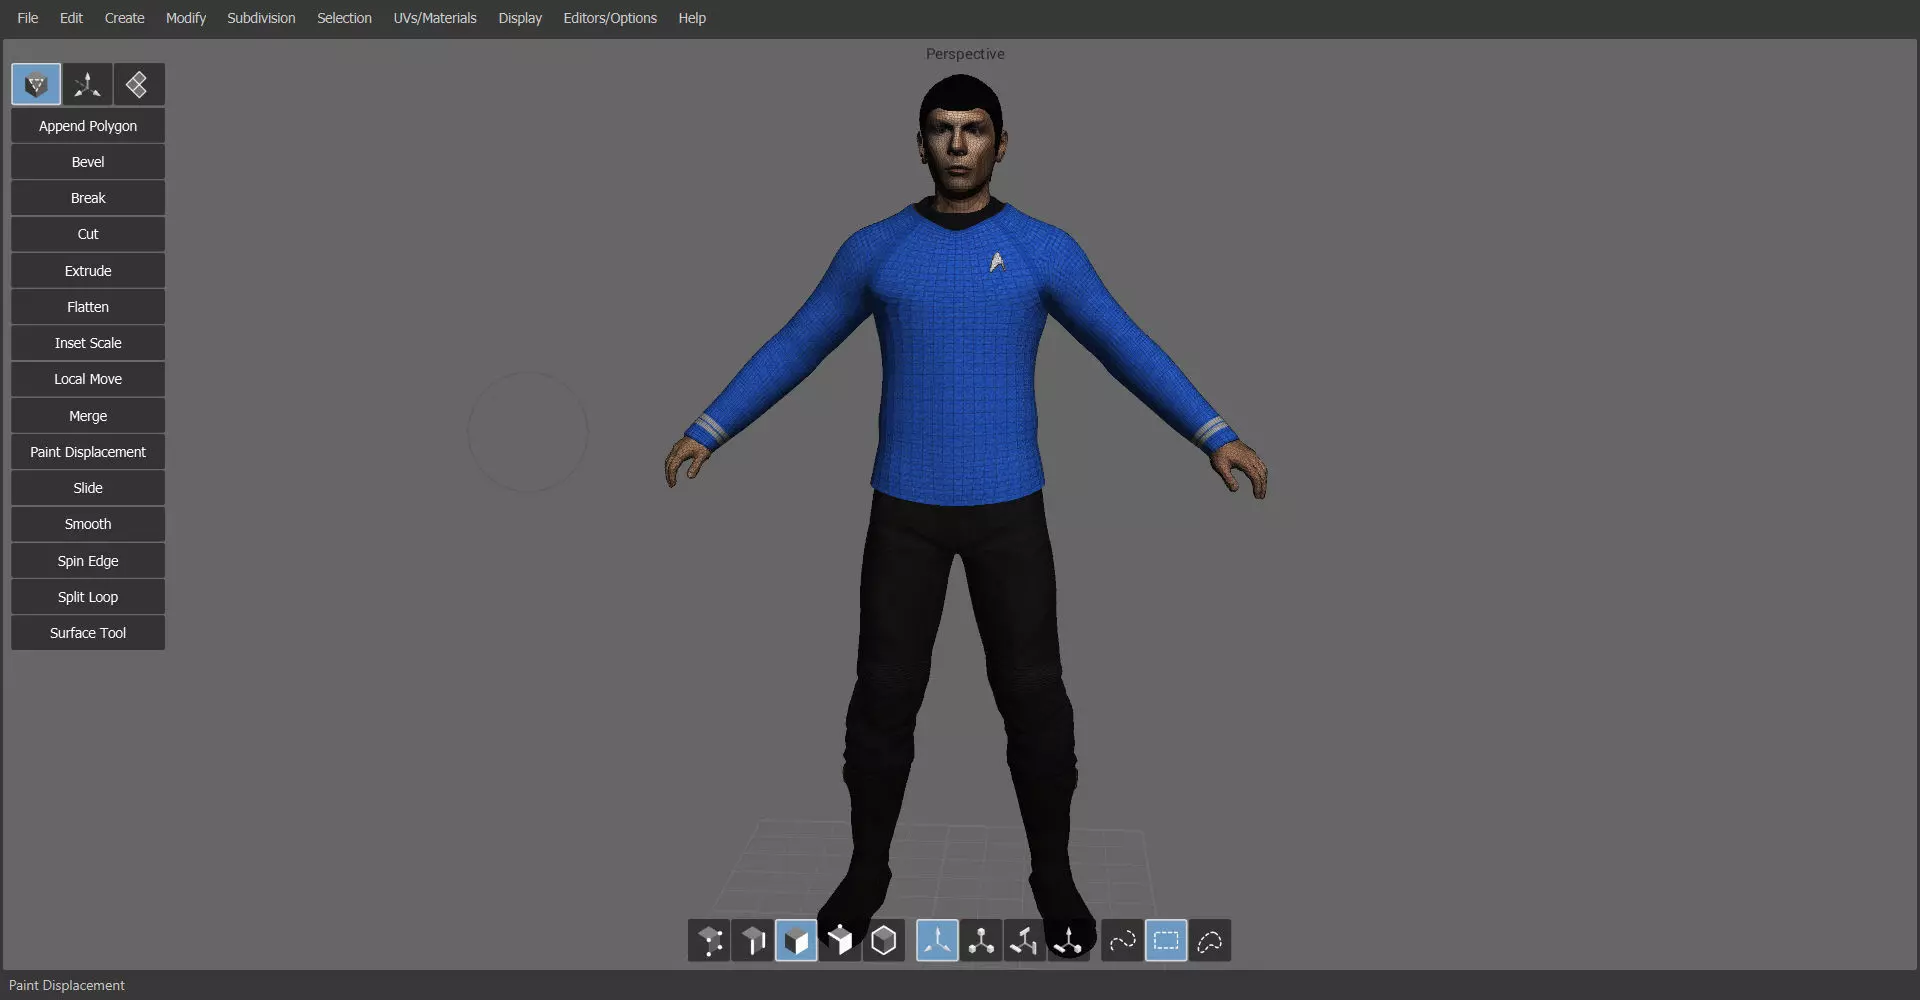This screenshot has height=1000, width=1920.
Task: Click the Perspective viewport label
Action: pyautogui.click(x=965, y=54)
